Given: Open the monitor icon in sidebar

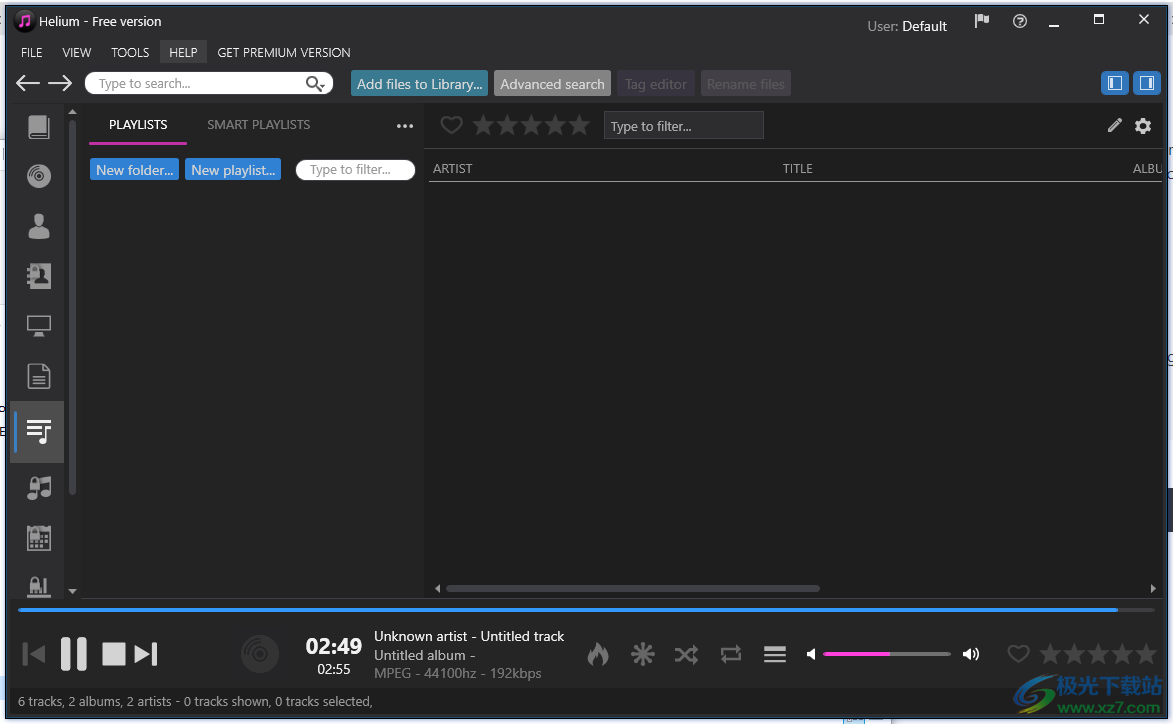Looking at the screenshot, I should (39, 326).
